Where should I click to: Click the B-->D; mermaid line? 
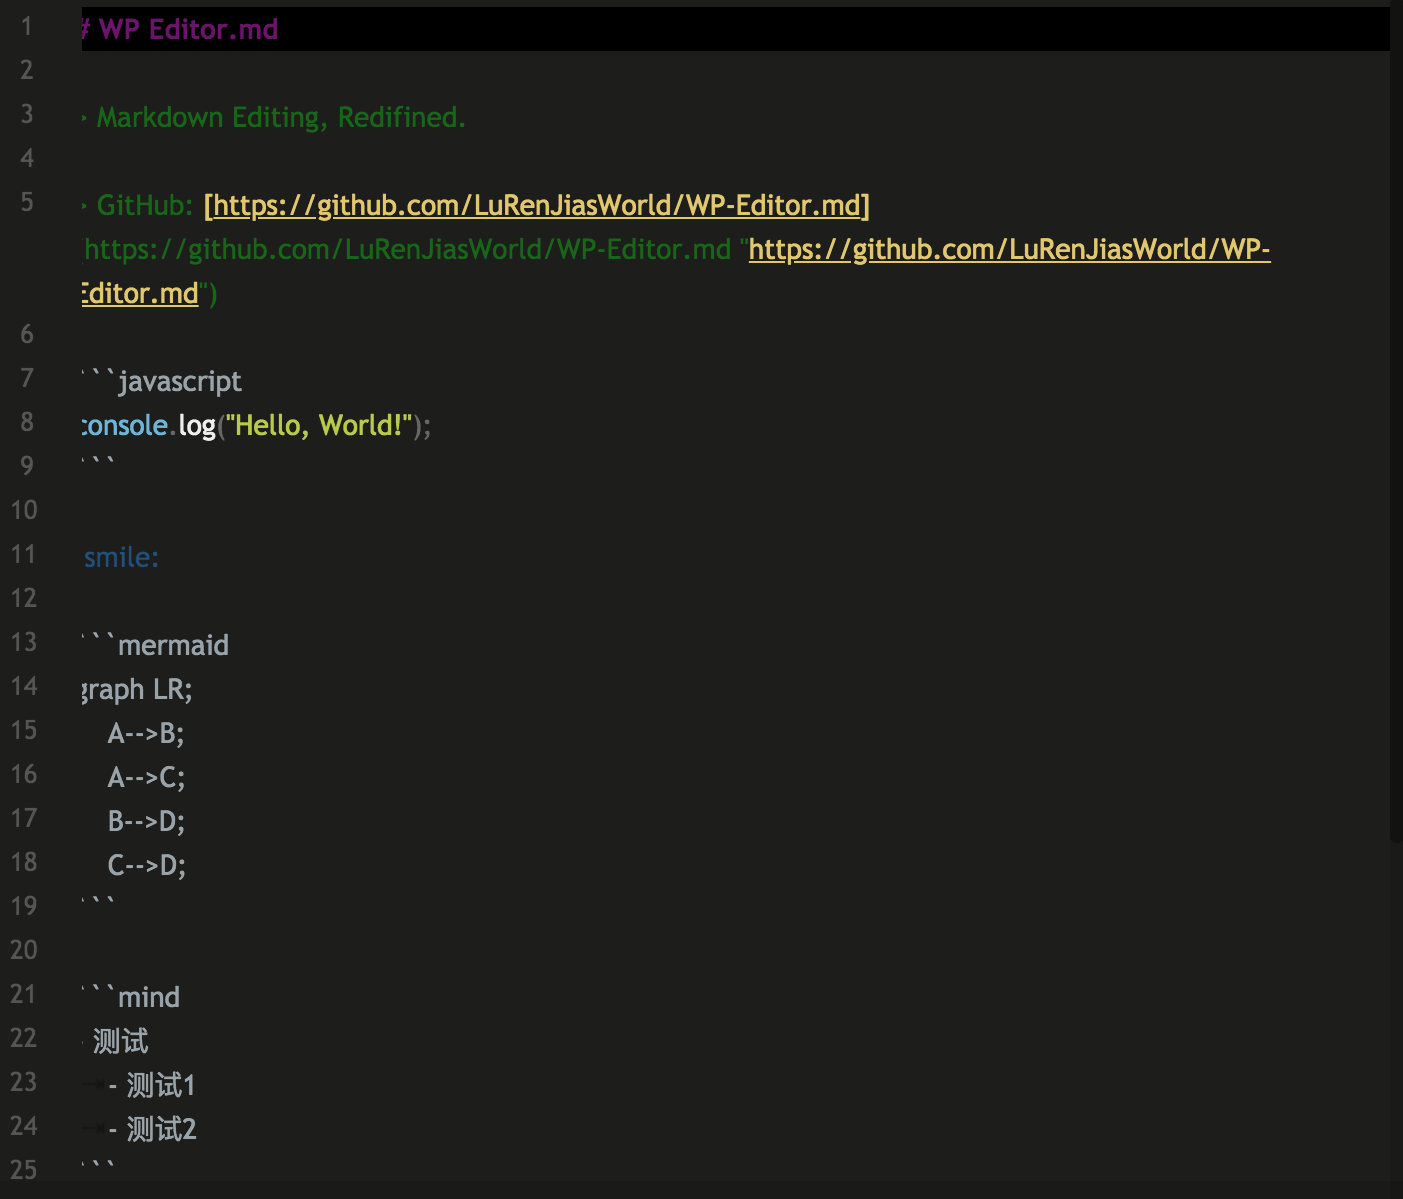coord(146,821)
